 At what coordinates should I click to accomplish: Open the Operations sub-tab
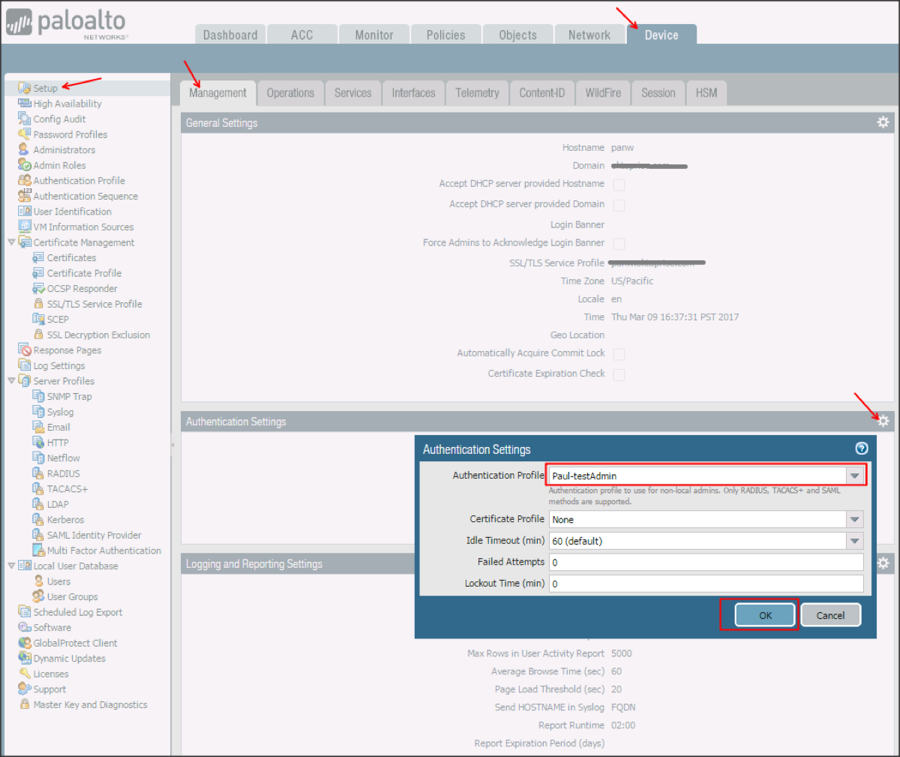290,93
